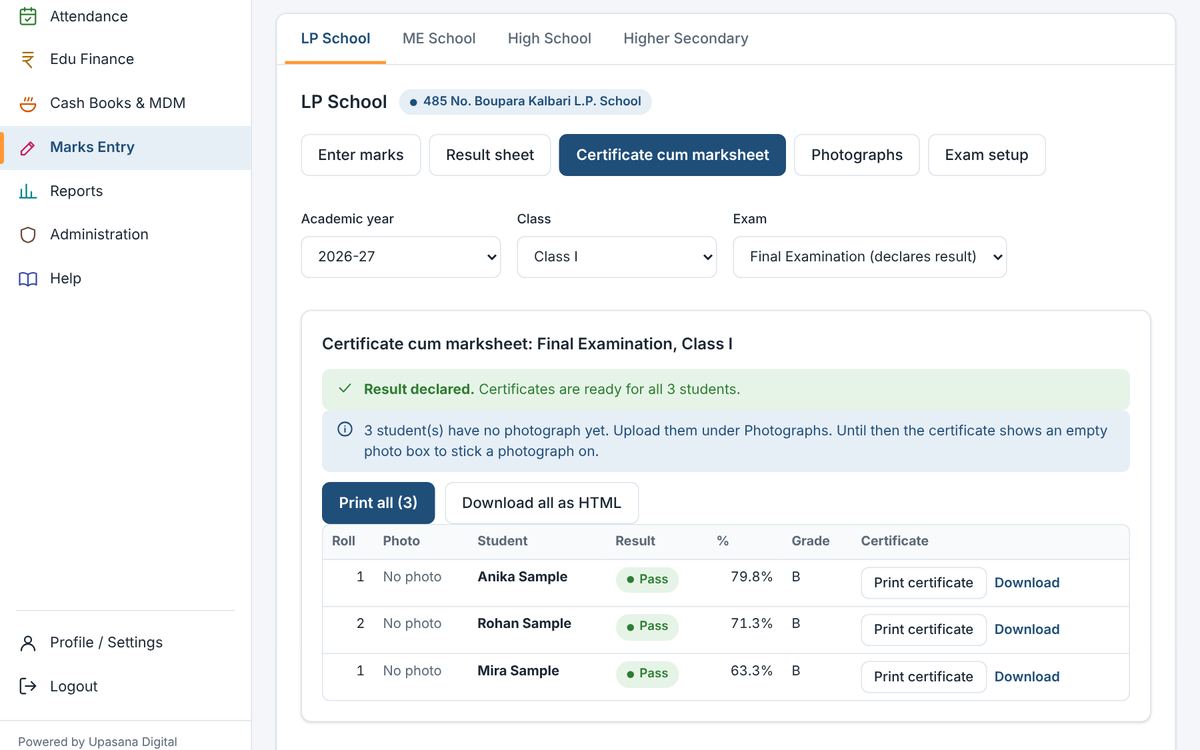This screenshot has height=750, width=1200.
Task: Click the Administration shield icon
Action: [28, 234]
